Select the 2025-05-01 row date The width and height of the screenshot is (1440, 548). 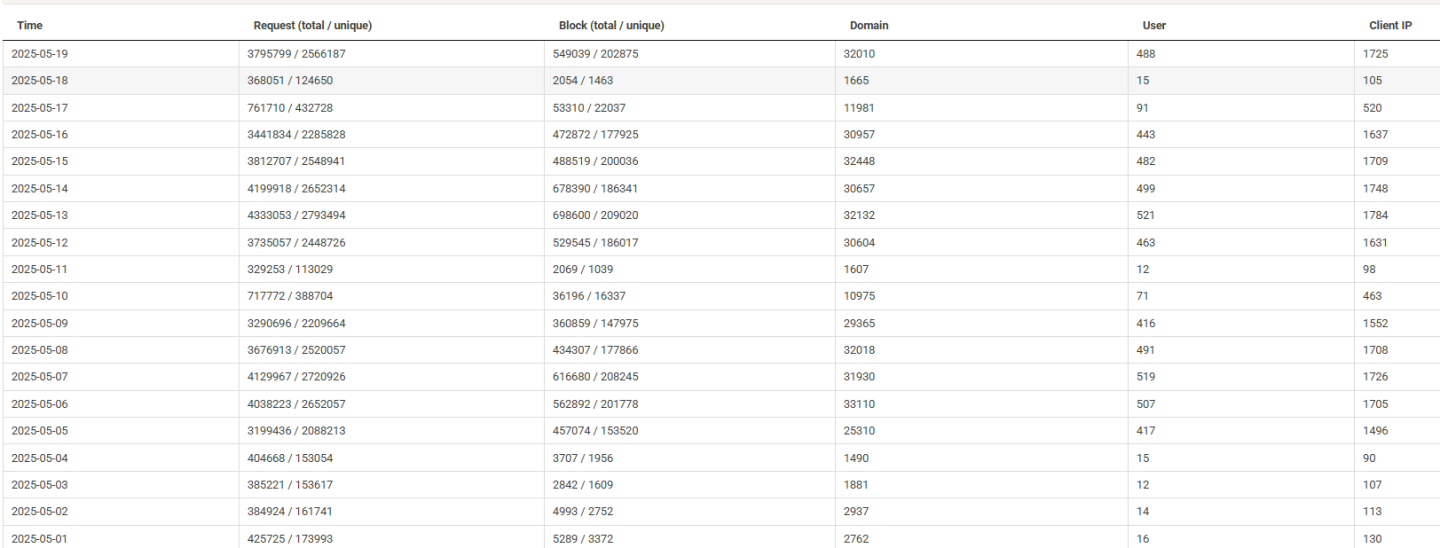(39, 539)
